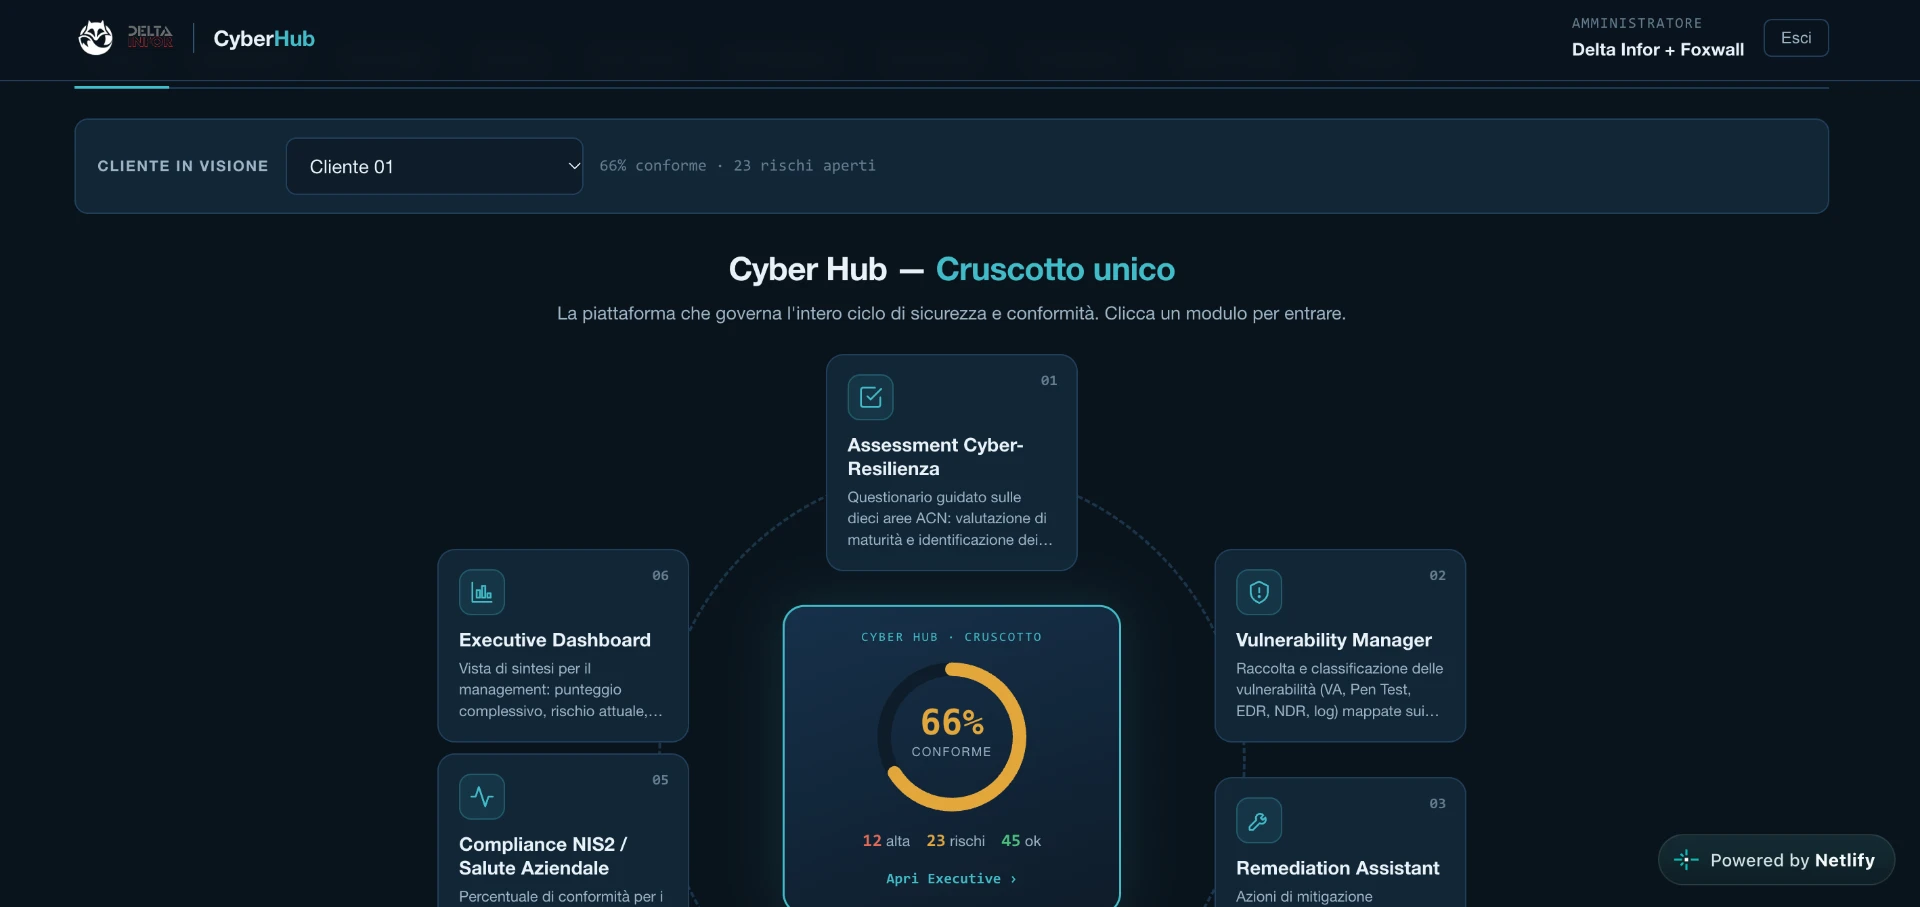1920x907 pixels.
Task: Open the Remediation Assistant module title
Action: 1338,868
